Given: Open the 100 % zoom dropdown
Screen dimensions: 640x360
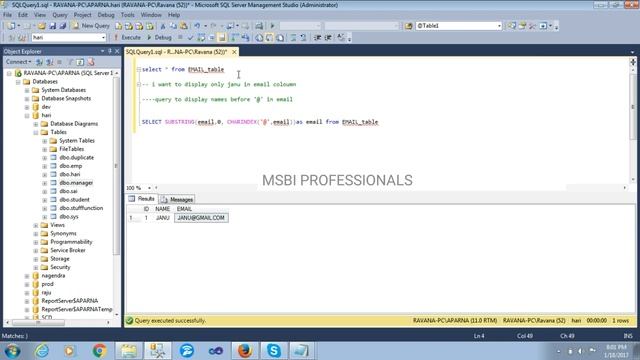Looking at the screenshot, I should pyautogui.click(x=149, y=188).
